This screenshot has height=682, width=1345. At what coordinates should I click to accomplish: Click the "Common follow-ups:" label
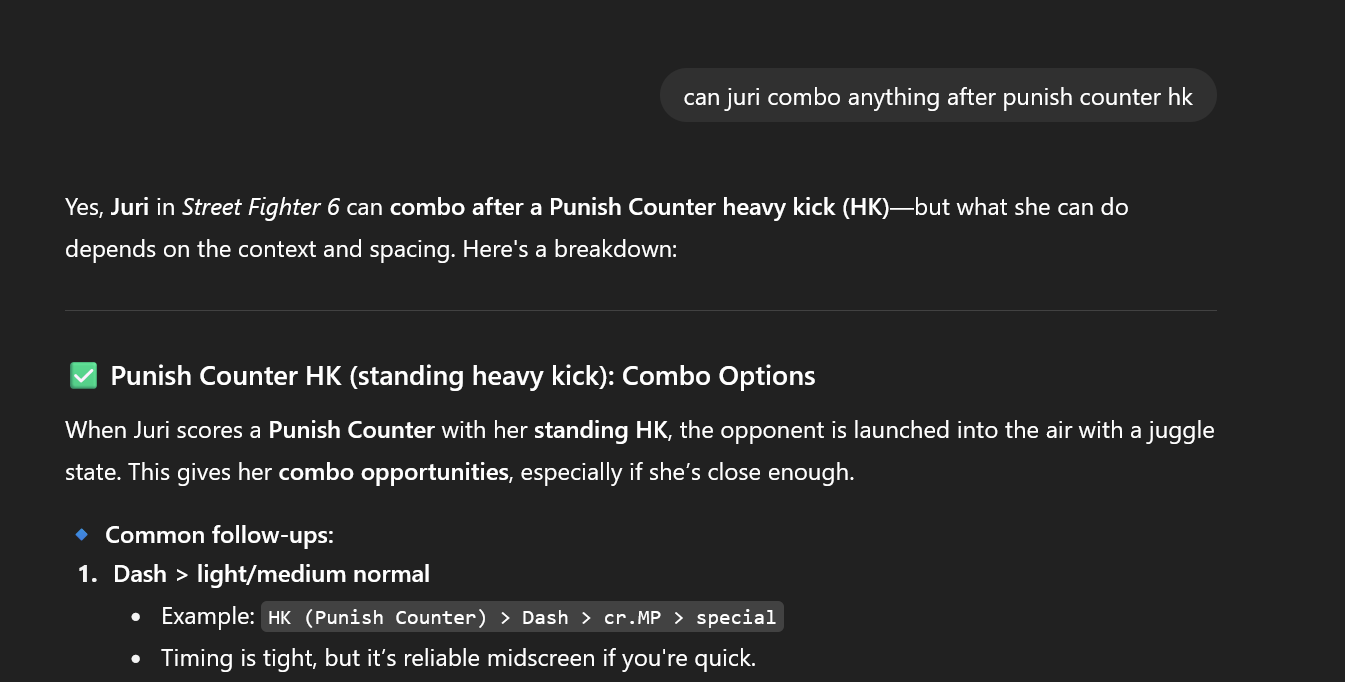click(219, 535)
